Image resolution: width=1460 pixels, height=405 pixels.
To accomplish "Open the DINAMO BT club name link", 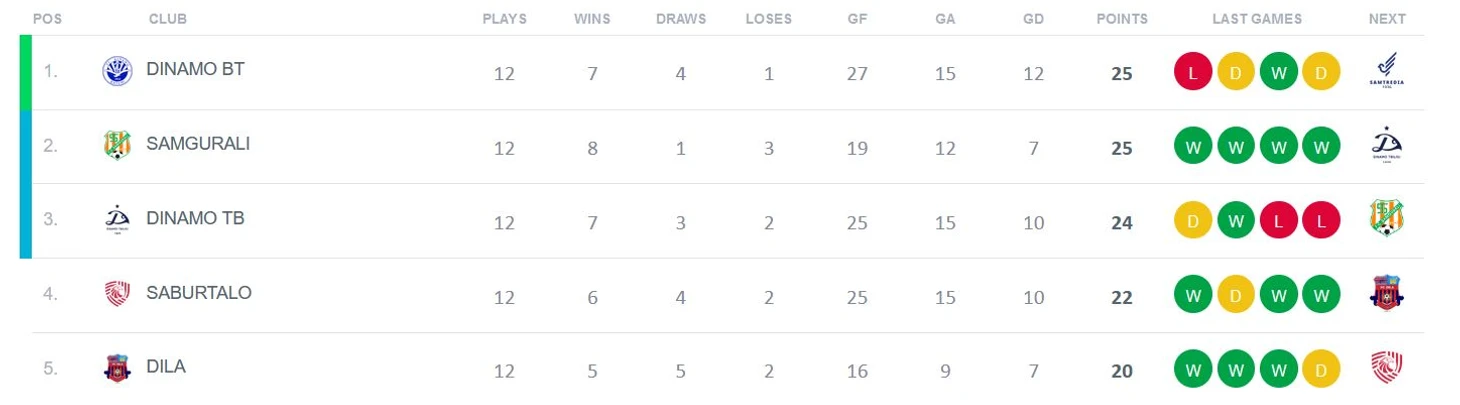I will pos(195,69).
